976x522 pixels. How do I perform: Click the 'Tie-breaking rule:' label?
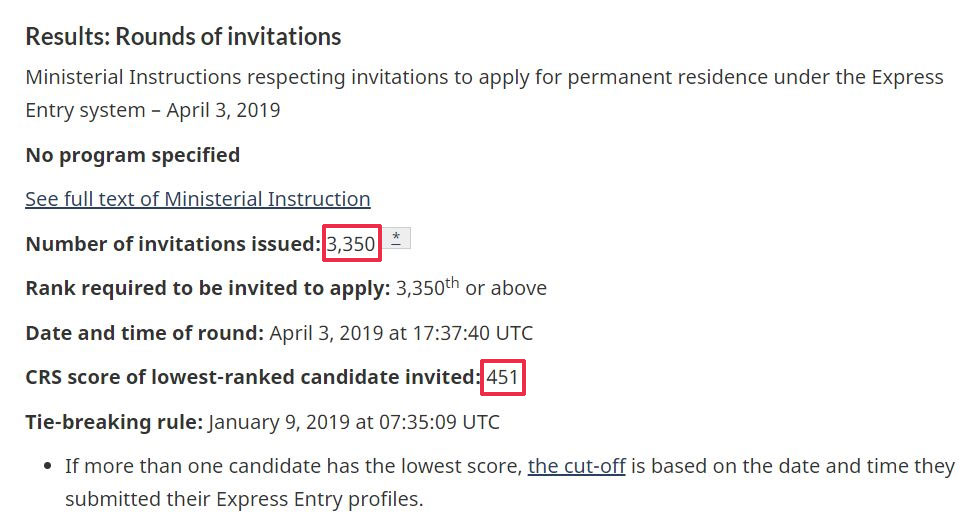[113, 422]
